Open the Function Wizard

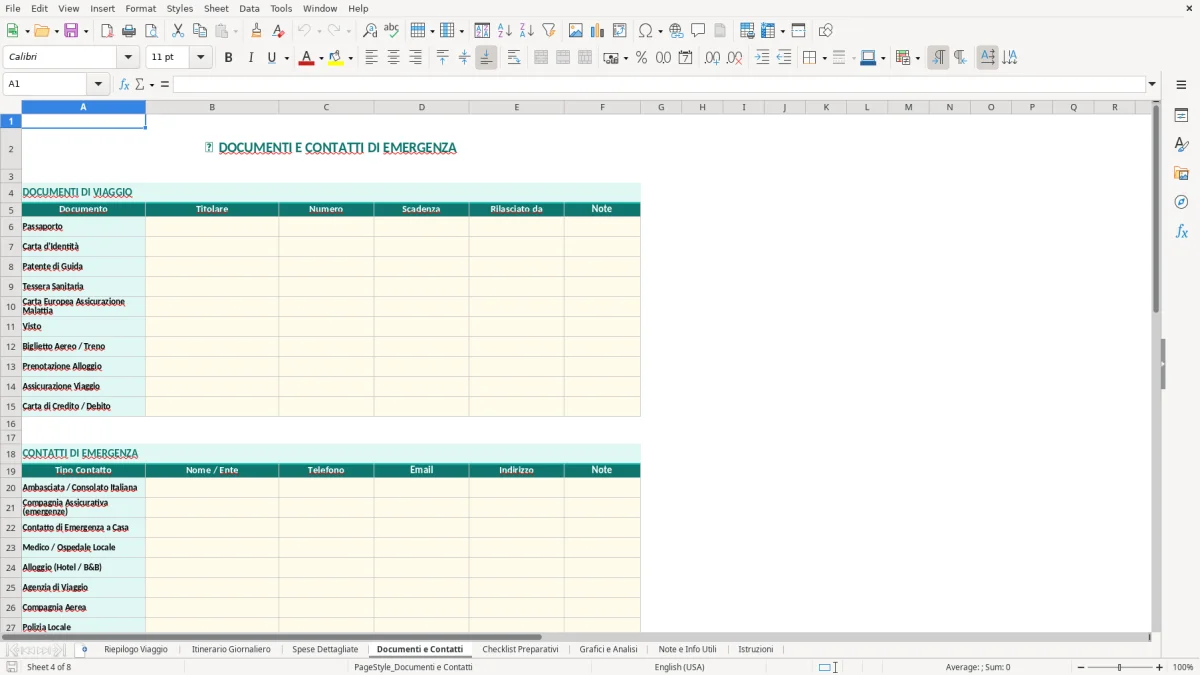[124, 84]
